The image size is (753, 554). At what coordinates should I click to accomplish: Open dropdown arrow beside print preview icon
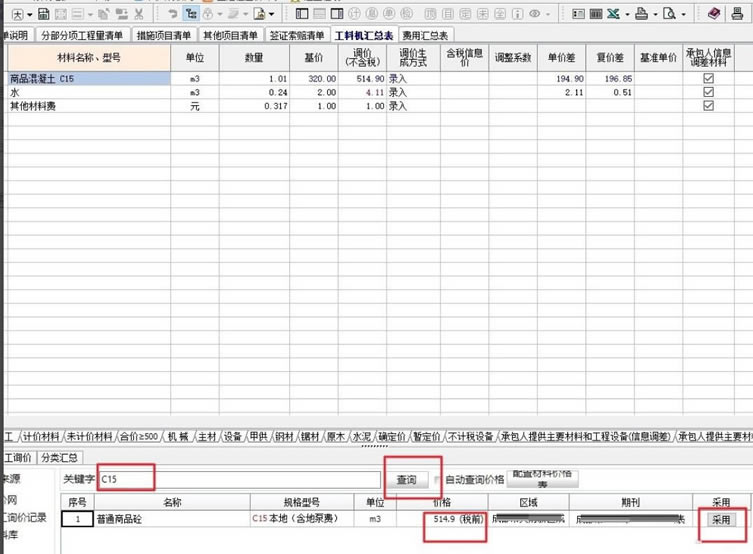pos(683,14)
